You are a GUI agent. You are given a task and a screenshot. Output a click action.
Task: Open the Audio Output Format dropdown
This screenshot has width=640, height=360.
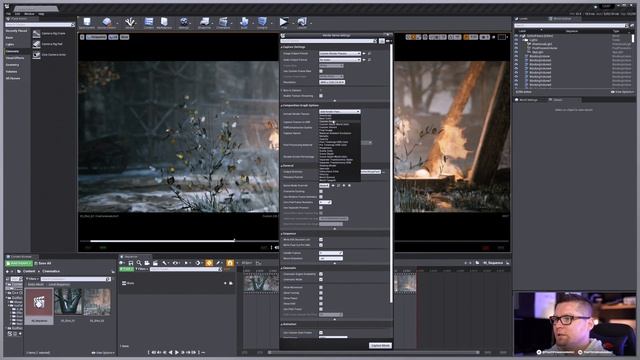click(x=340, y=60)
